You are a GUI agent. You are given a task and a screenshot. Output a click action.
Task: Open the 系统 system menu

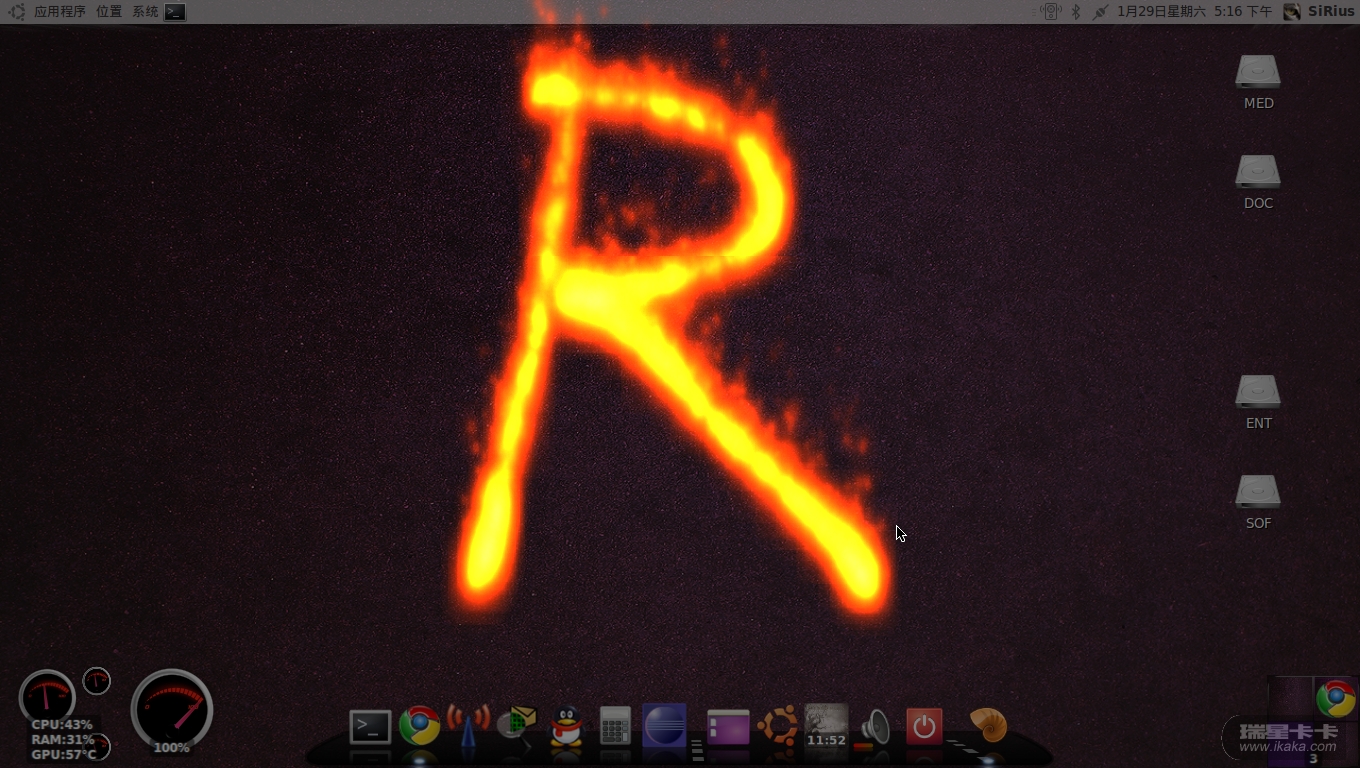click(145, 12)
